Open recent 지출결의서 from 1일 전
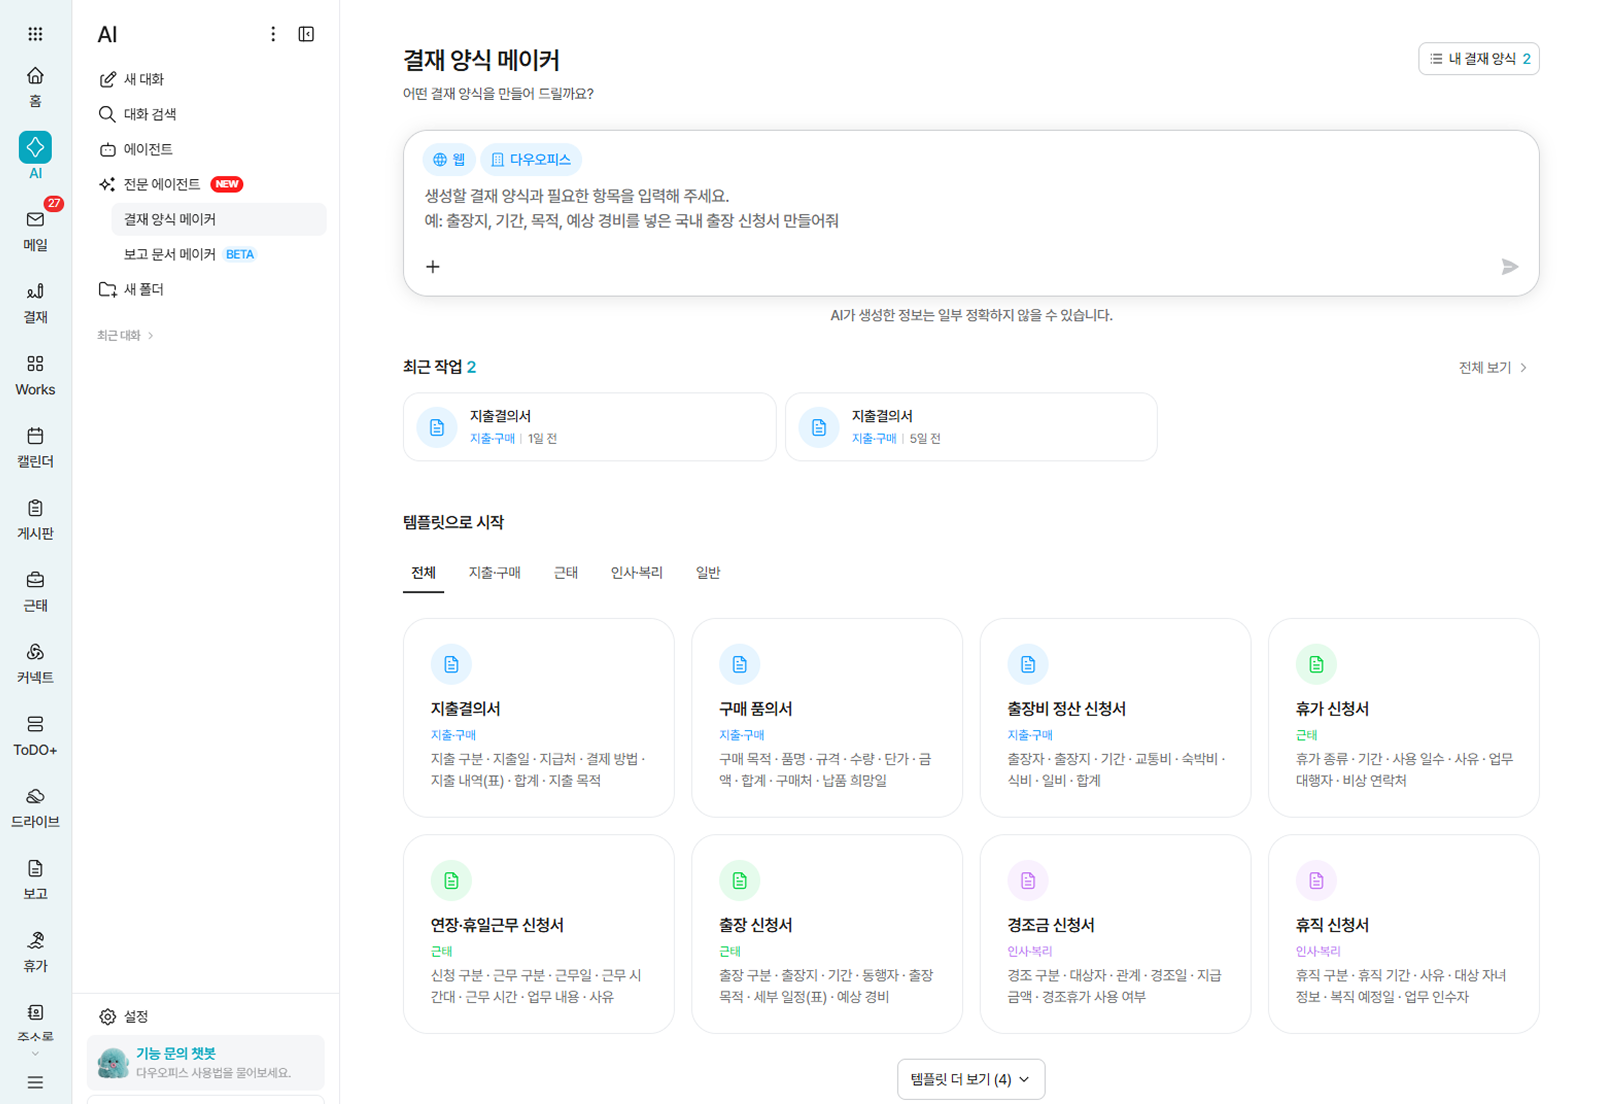This screenshot has width=1600, height=1104. 590,427
